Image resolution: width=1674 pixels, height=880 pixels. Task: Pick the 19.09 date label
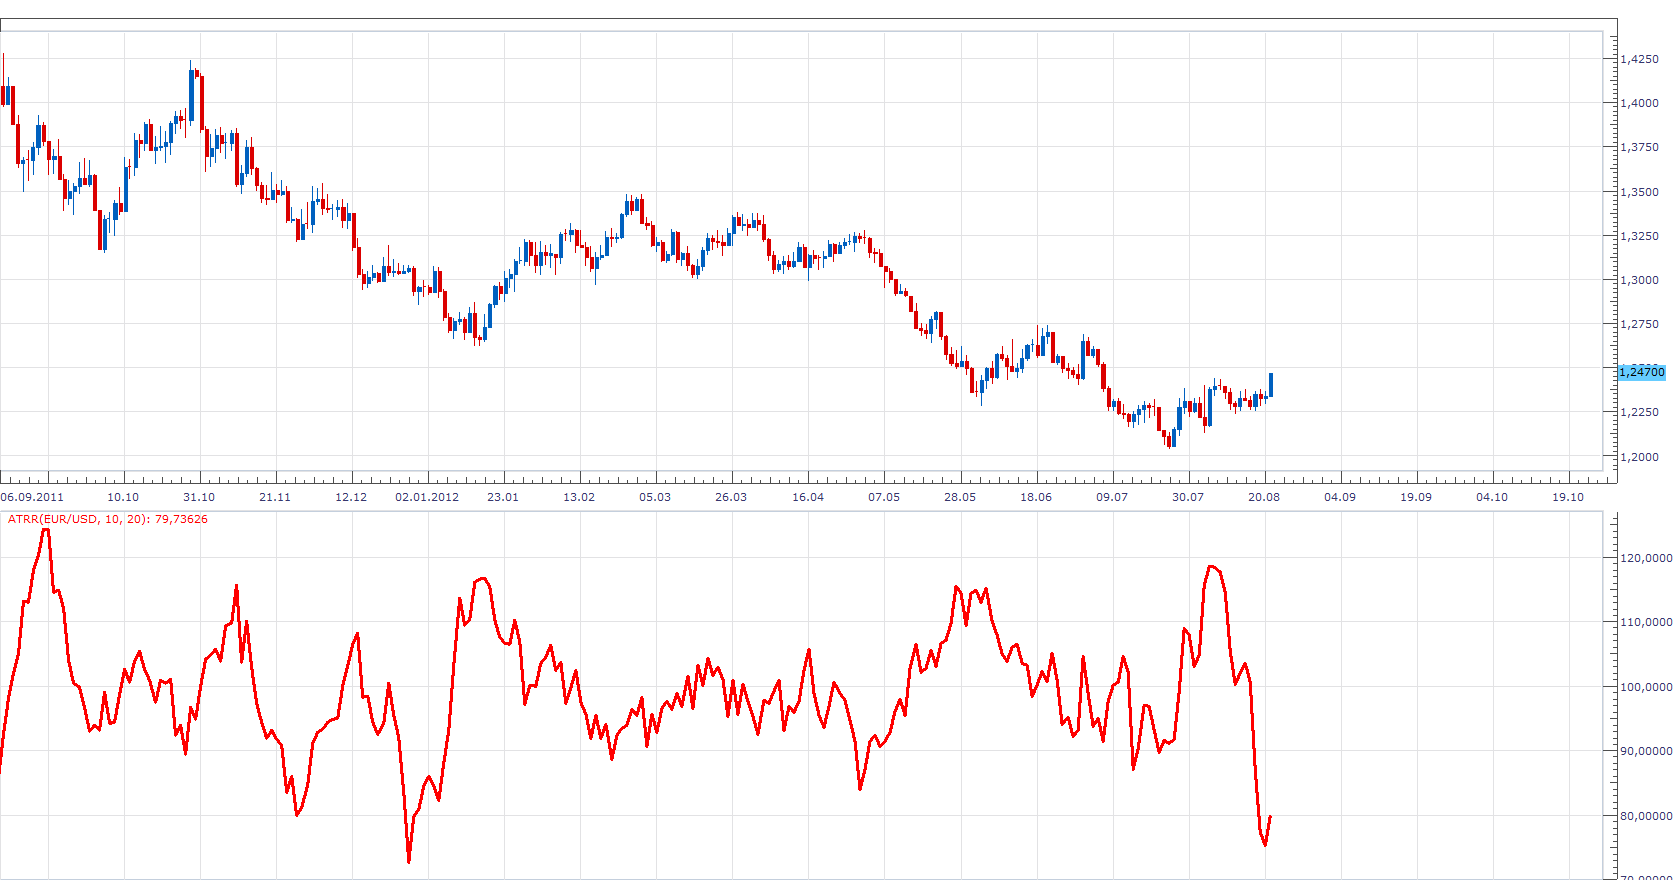pos(1416,497)
